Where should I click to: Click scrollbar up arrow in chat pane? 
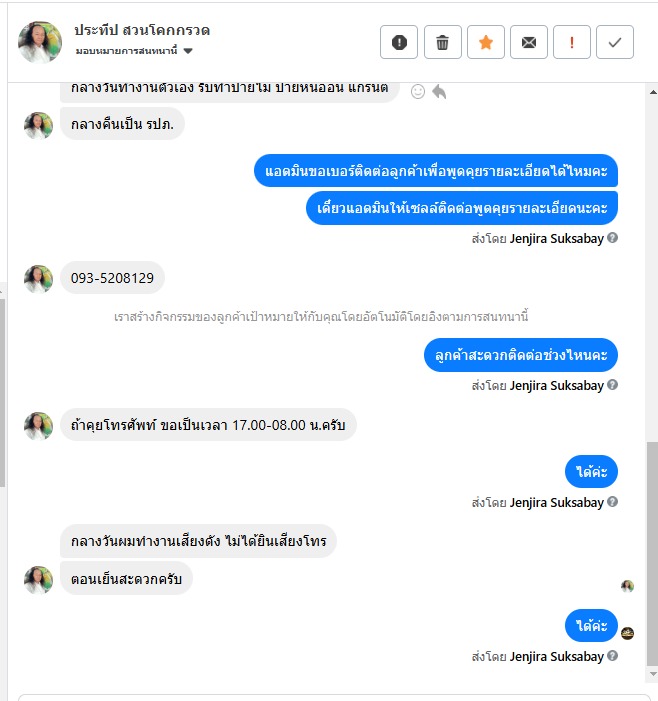[653, 92]
